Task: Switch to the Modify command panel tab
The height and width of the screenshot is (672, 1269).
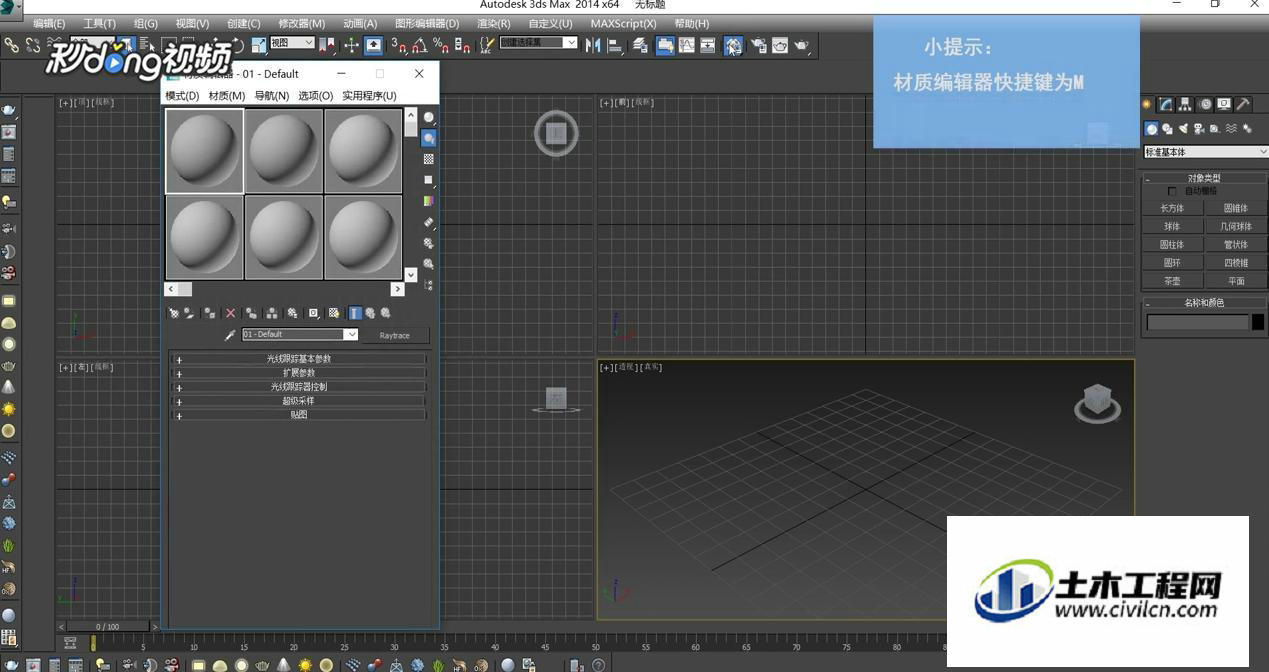Action: [1166, 104]
